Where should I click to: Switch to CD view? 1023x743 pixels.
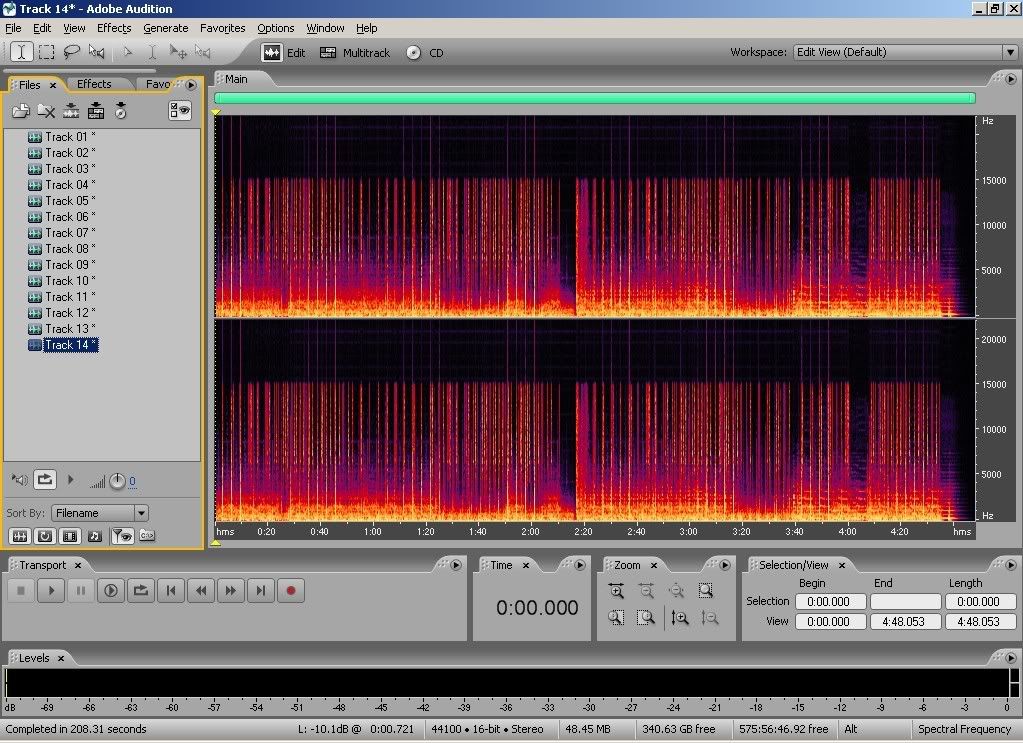click(x=425, y=53)
